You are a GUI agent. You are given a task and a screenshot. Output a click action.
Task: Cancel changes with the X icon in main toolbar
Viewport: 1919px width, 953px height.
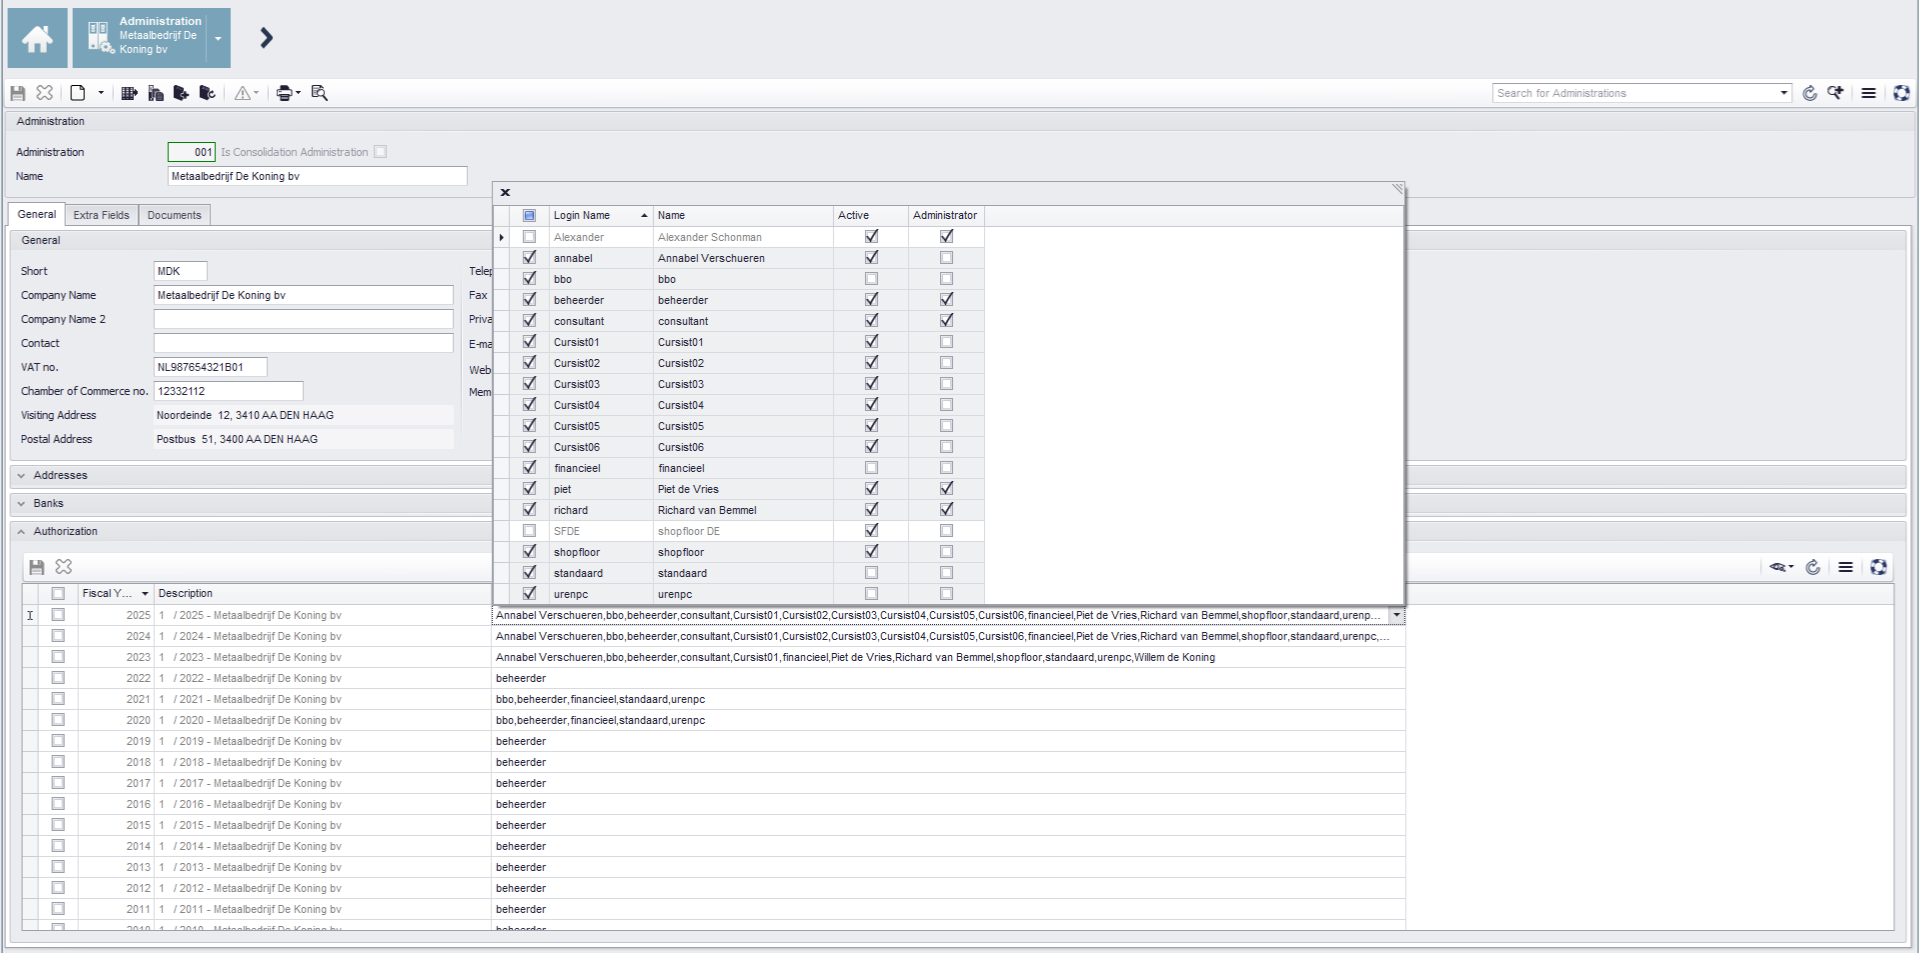coord(45,93)
